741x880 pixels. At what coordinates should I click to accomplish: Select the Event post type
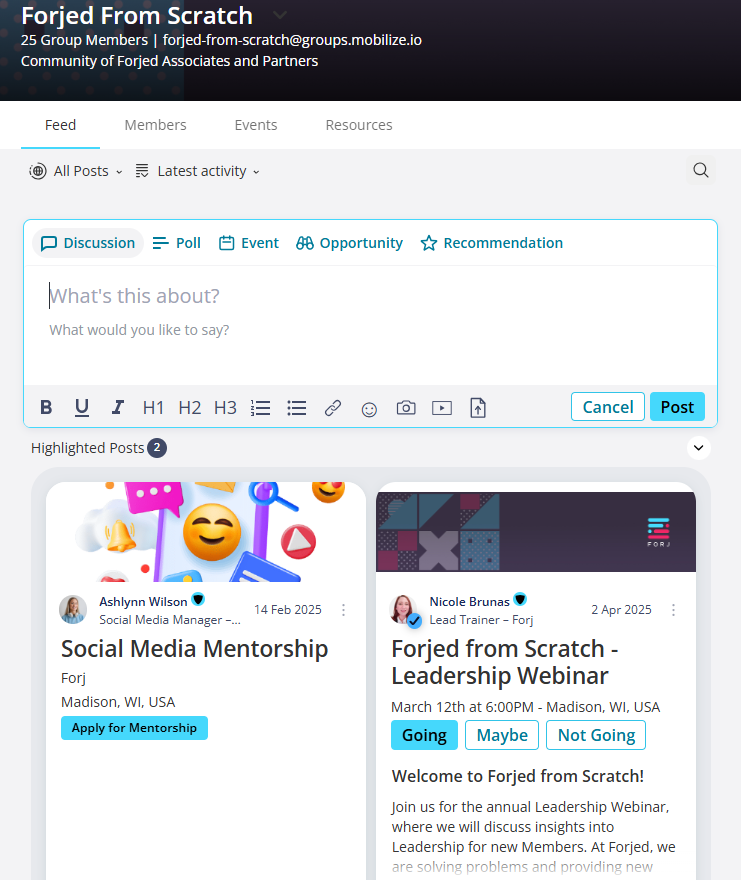(x=249, y=243)
